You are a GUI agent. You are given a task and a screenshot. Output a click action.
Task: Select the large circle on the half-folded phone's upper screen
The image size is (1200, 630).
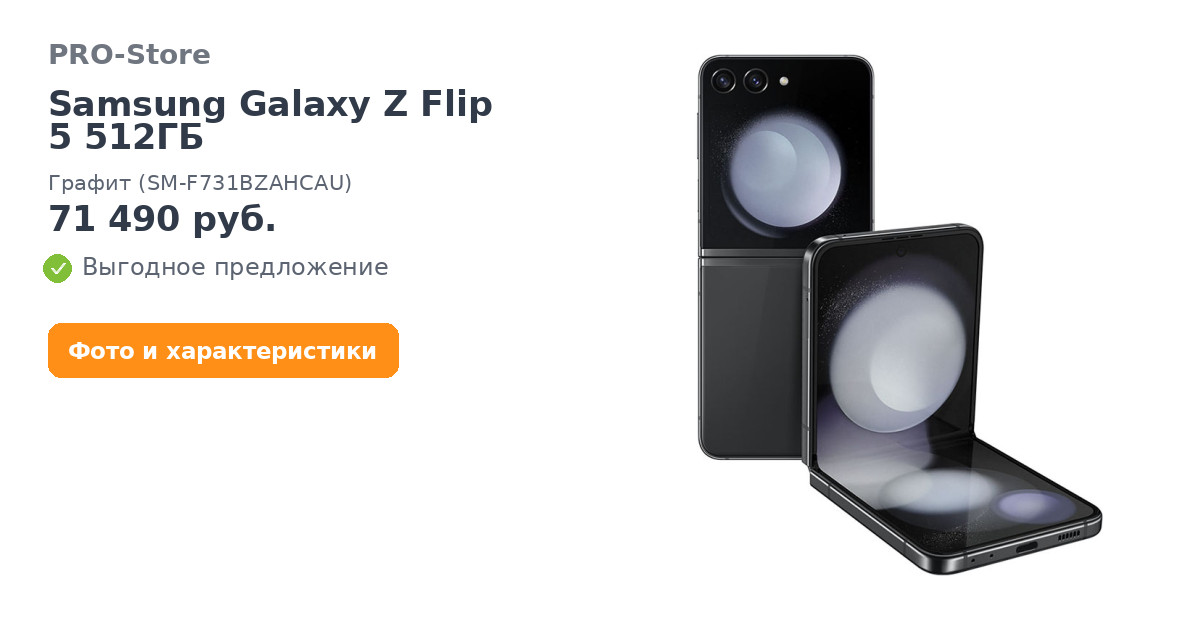(x=897, y=353)
